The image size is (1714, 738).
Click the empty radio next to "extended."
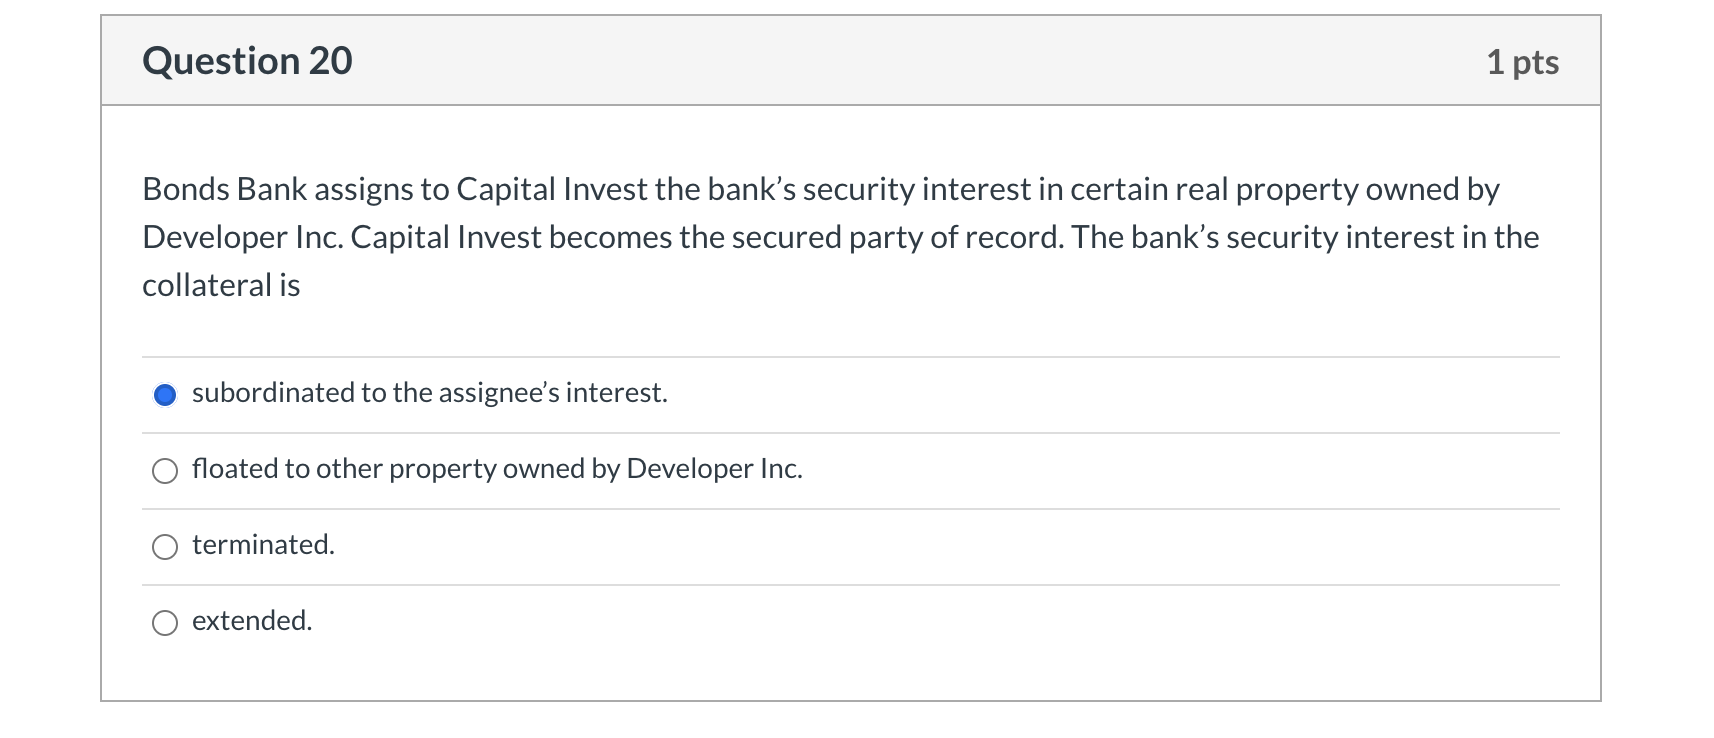tap(165, 622)
